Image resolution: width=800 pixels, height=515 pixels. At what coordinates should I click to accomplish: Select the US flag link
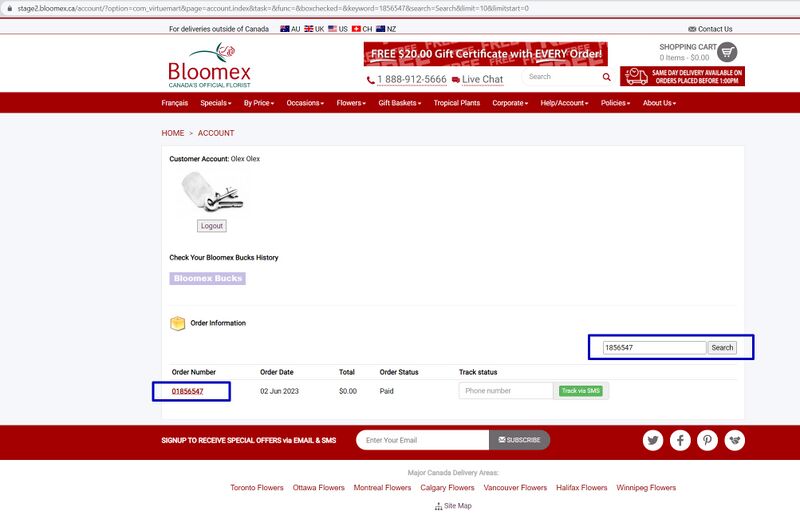tap(338, 29)
